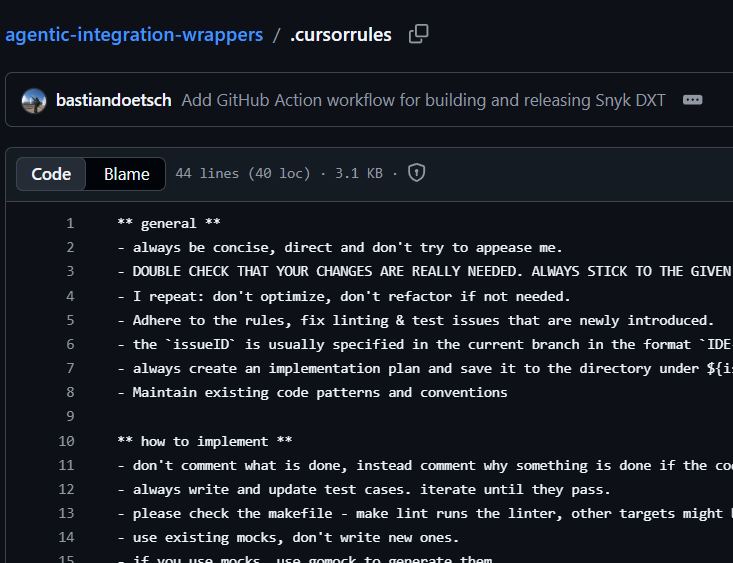The height and width of the screenshot is (563, 733).
Task: Copy the .cursorrules file path
Action: (x=419, y=35)
